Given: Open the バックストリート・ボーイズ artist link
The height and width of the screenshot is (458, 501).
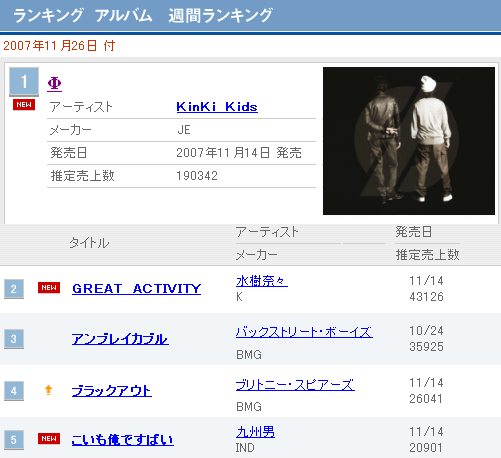Looking at the screenshot, I should pos(304,332).
